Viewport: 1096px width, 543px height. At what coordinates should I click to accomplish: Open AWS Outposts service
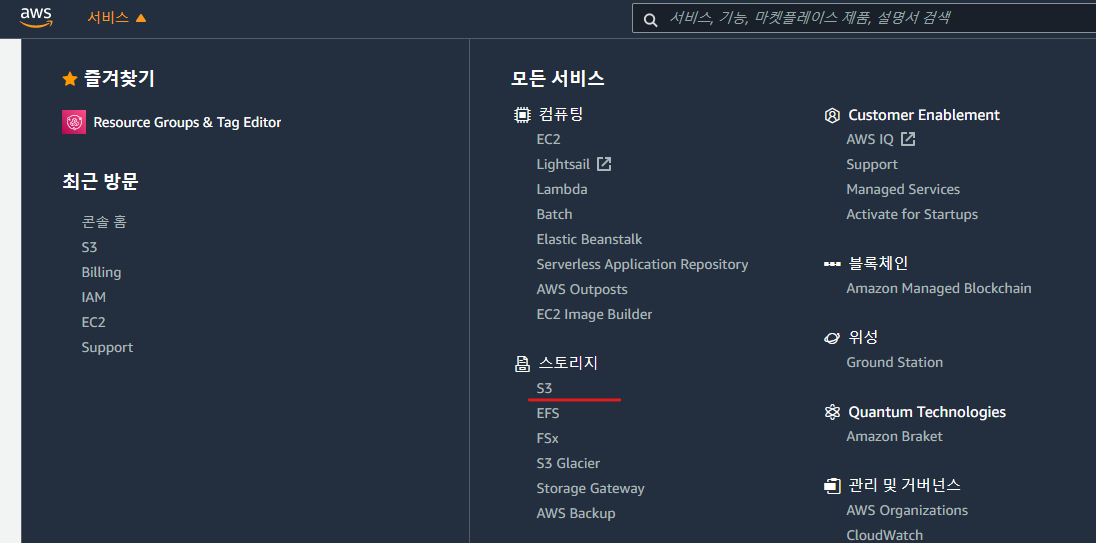[582, 289]
